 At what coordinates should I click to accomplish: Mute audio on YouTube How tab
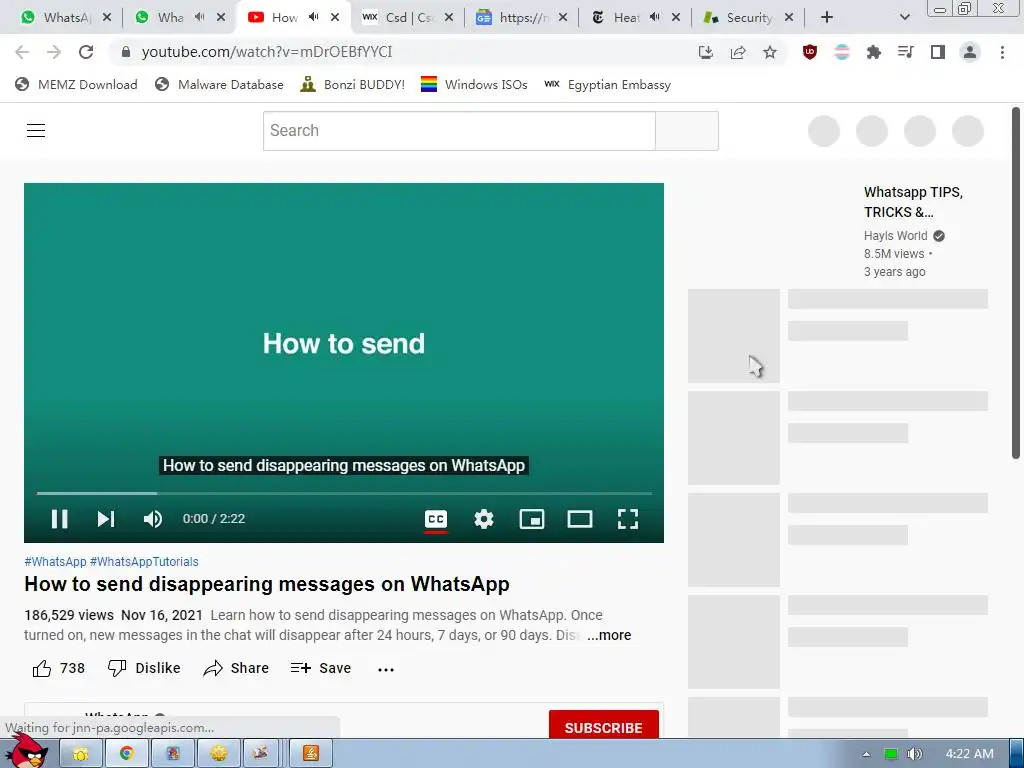(x=313, y=17)
